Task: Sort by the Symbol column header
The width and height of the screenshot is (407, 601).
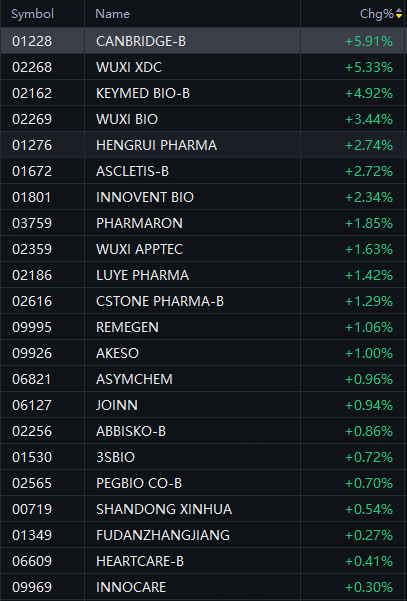Action: tap(32, 14)
